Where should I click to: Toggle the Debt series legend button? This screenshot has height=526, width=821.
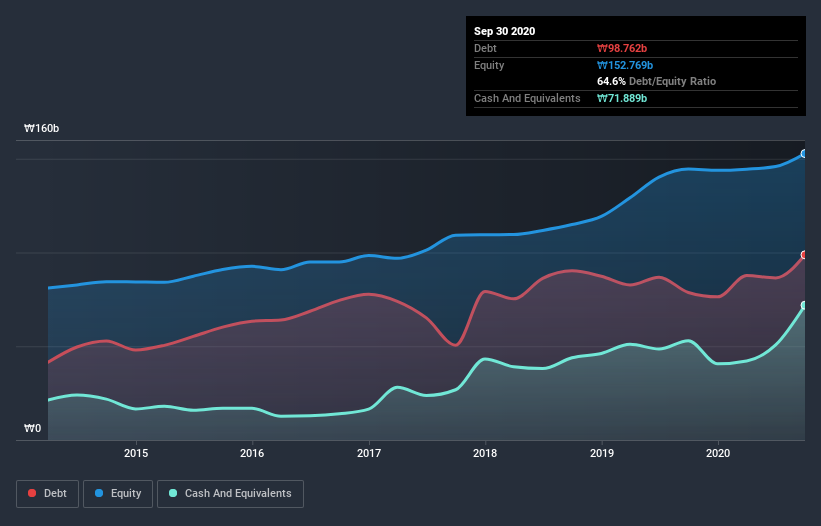click(48, 494)
